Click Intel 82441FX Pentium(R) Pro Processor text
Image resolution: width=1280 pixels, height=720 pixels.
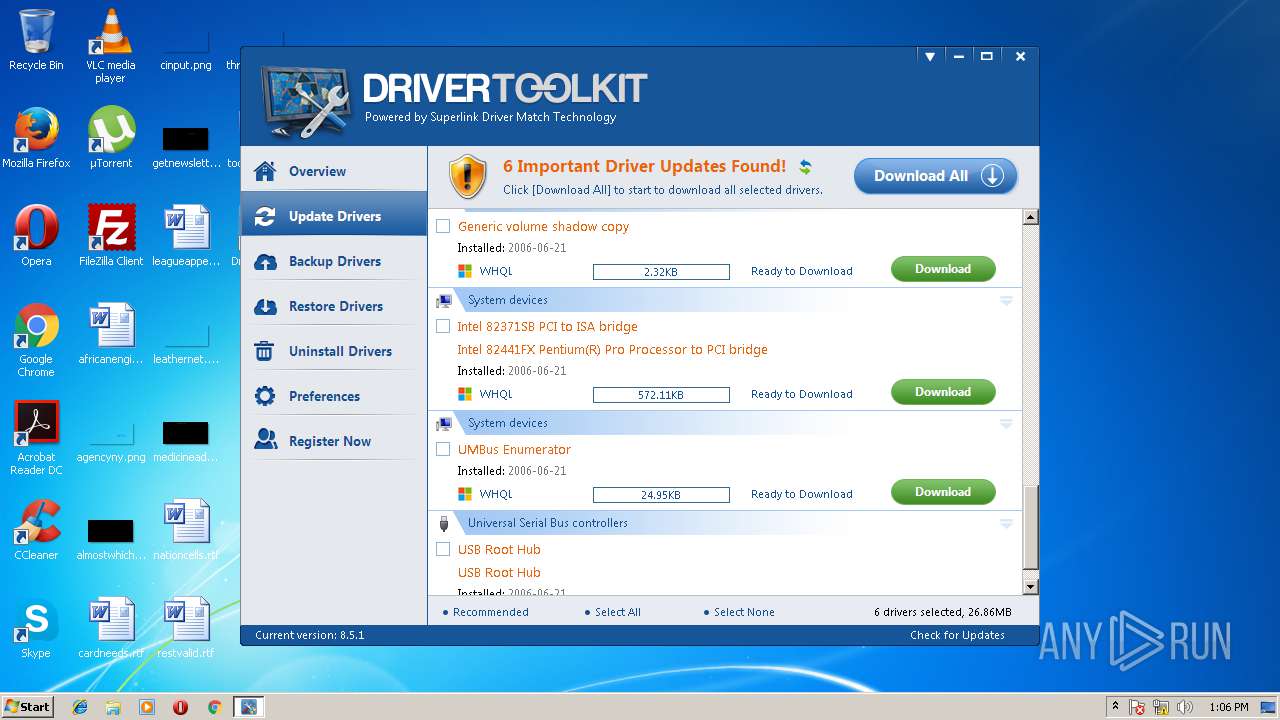(x=612, y=350)
